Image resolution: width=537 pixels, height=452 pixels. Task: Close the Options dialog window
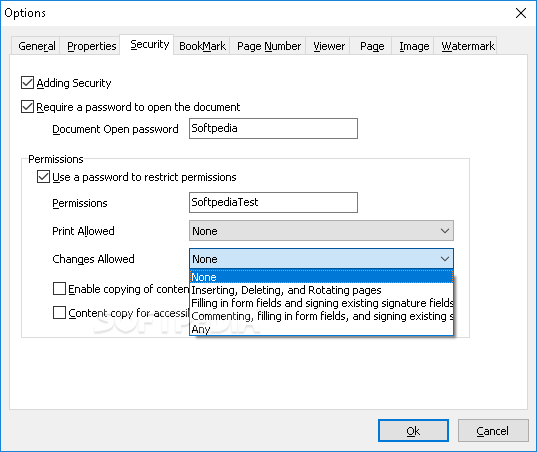coord(521,13)
